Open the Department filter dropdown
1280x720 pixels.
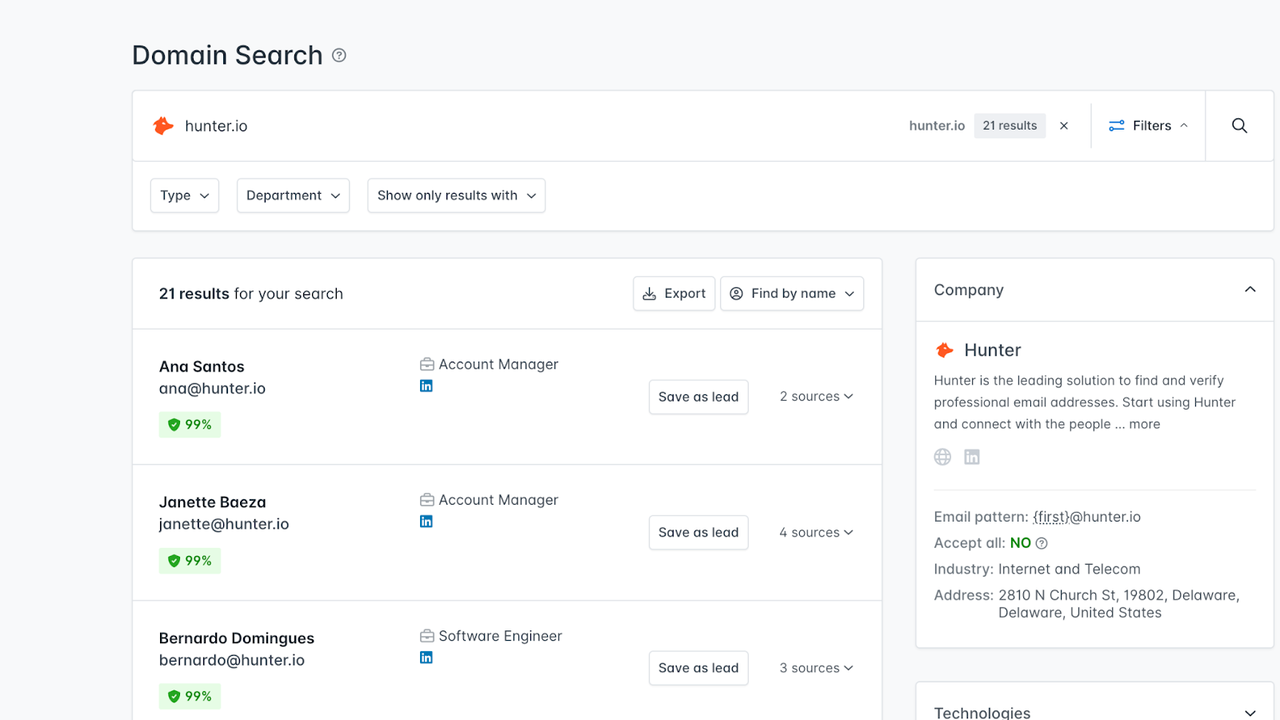click(x=292, y=195)
